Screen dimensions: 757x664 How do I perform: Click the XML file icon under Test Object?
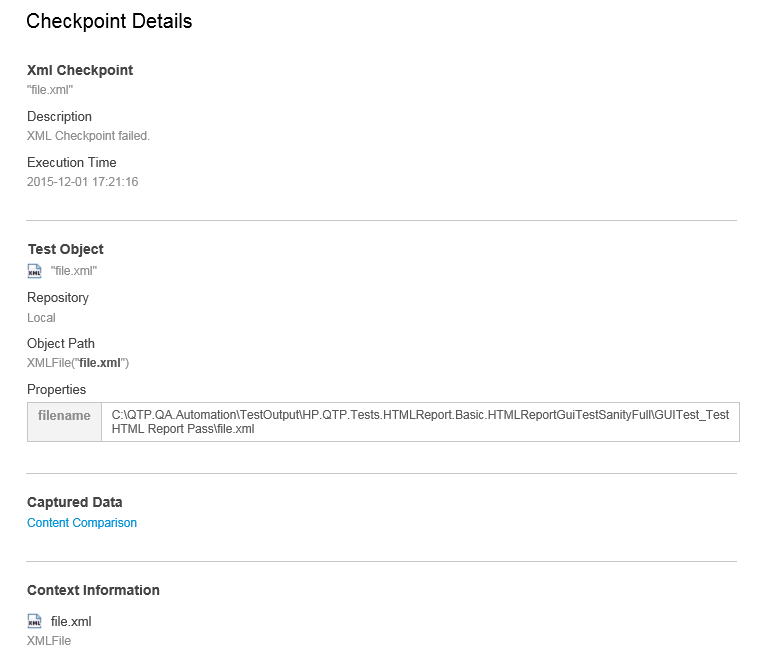point(35,270)
